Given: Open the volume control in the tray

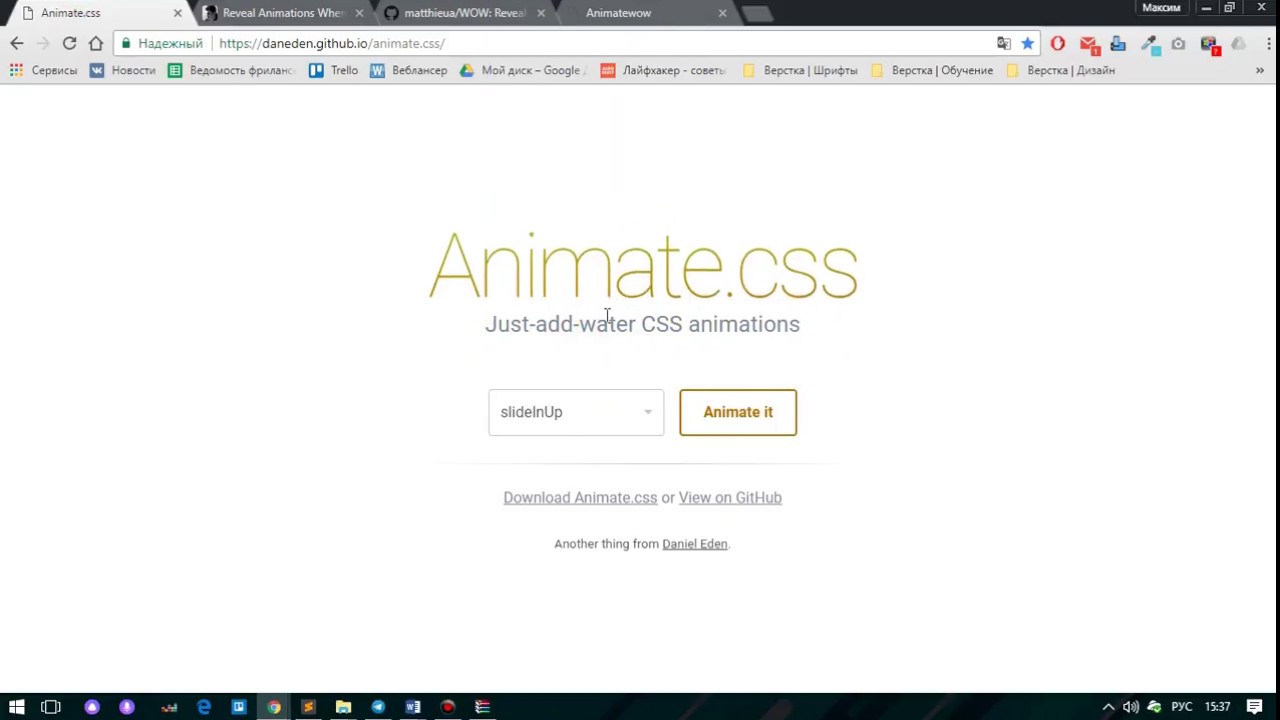Looking at the screenshot, I should tap(1131, 707).
